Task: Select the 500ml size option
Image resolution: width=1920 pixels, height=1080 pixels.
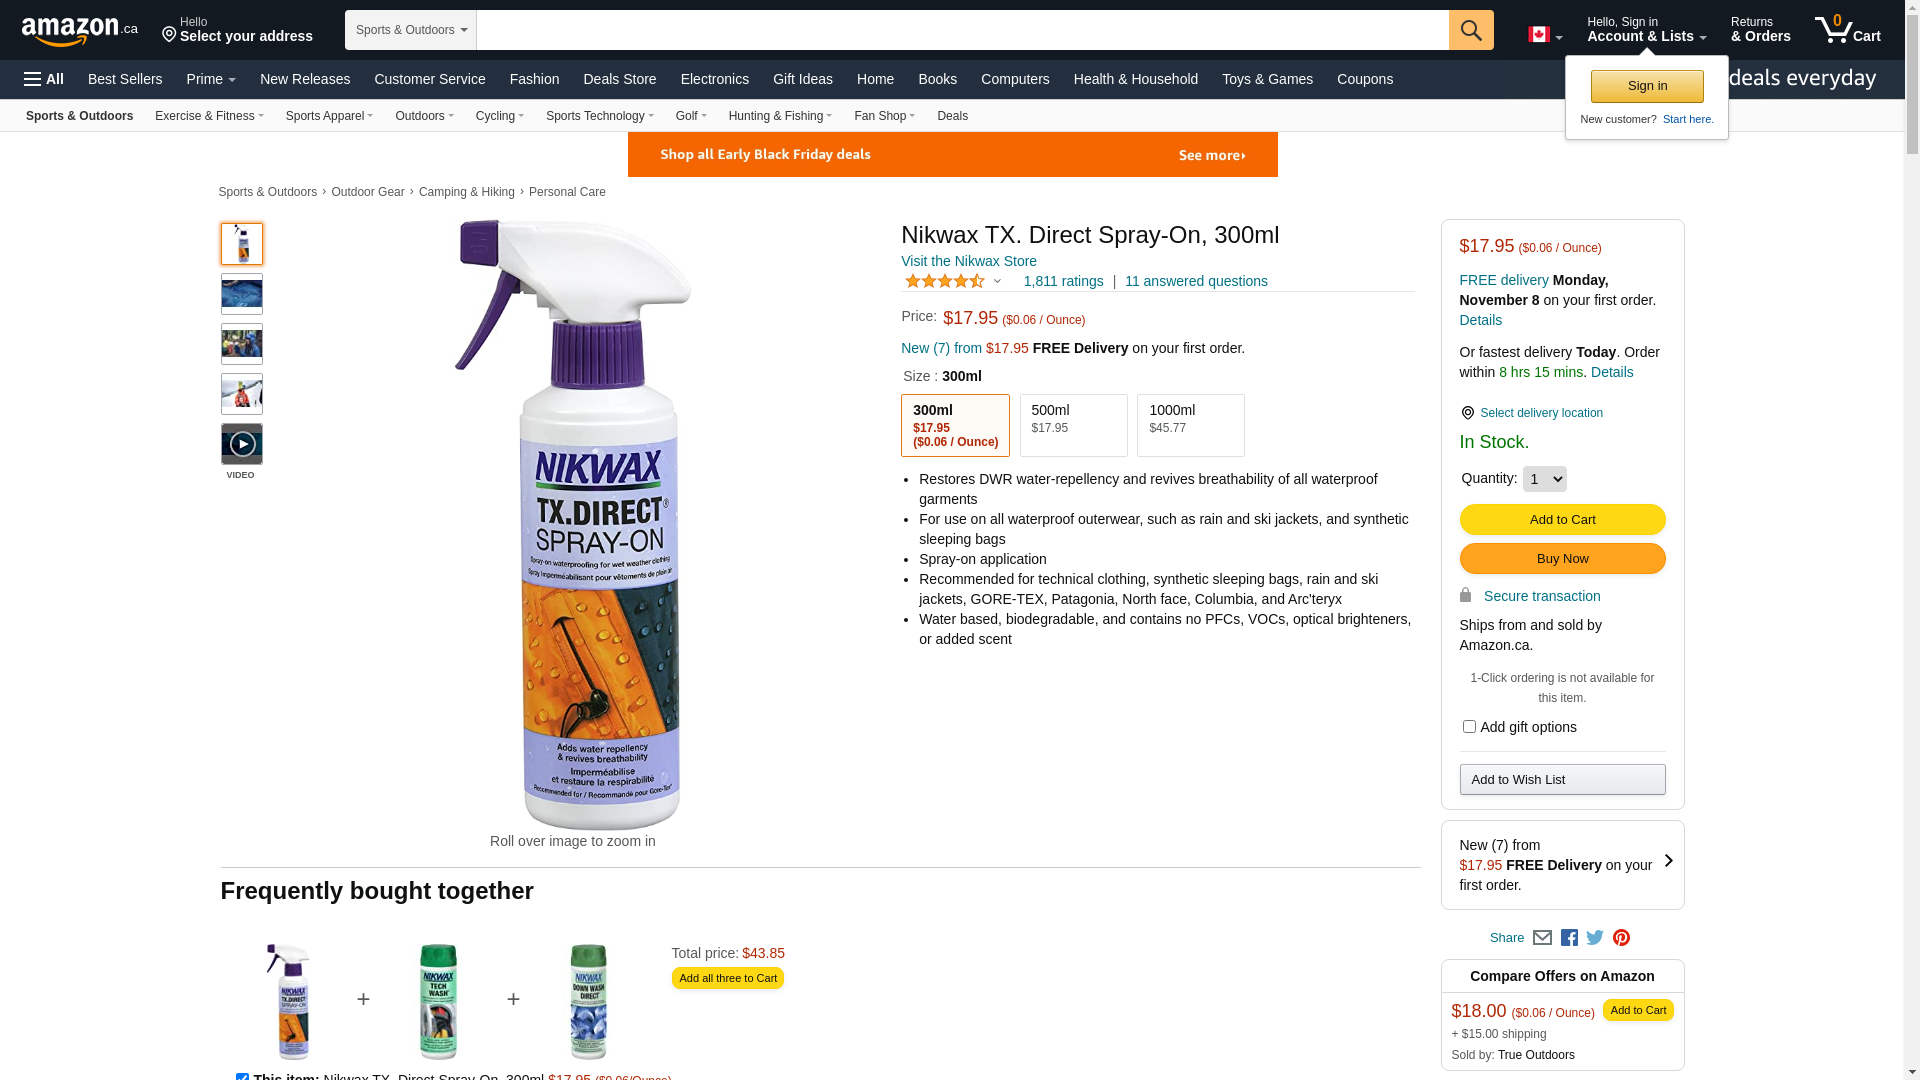Action: pyautogui.click(x=1073, y=425)
